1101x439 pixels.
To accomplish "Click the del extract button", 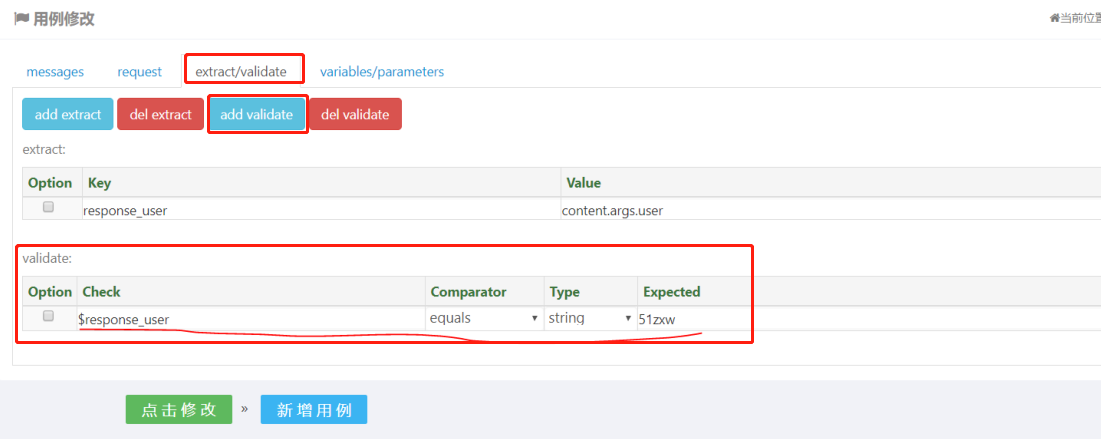I will click(x=160, y=114).
